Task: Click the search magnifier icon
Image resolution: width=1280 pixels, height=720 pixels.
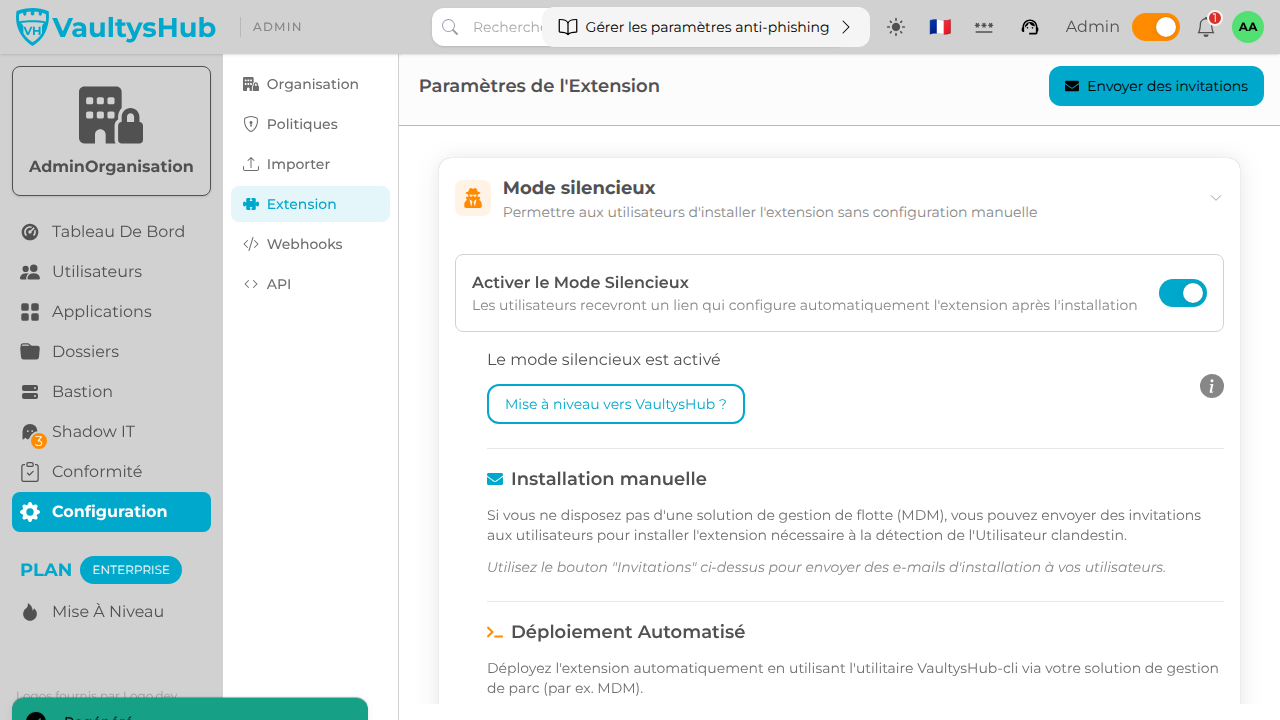Action: click(x=450, y=27)
